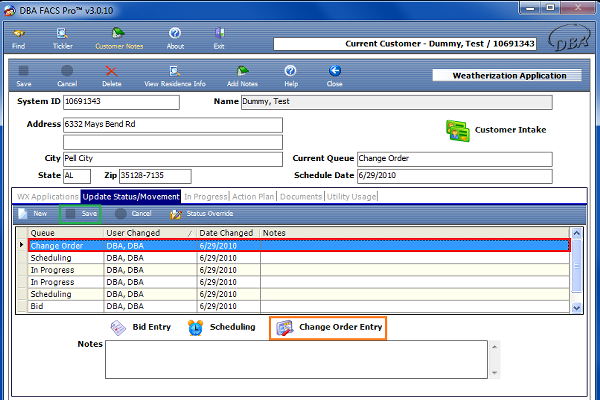Click the System ID field

(121, 102)
